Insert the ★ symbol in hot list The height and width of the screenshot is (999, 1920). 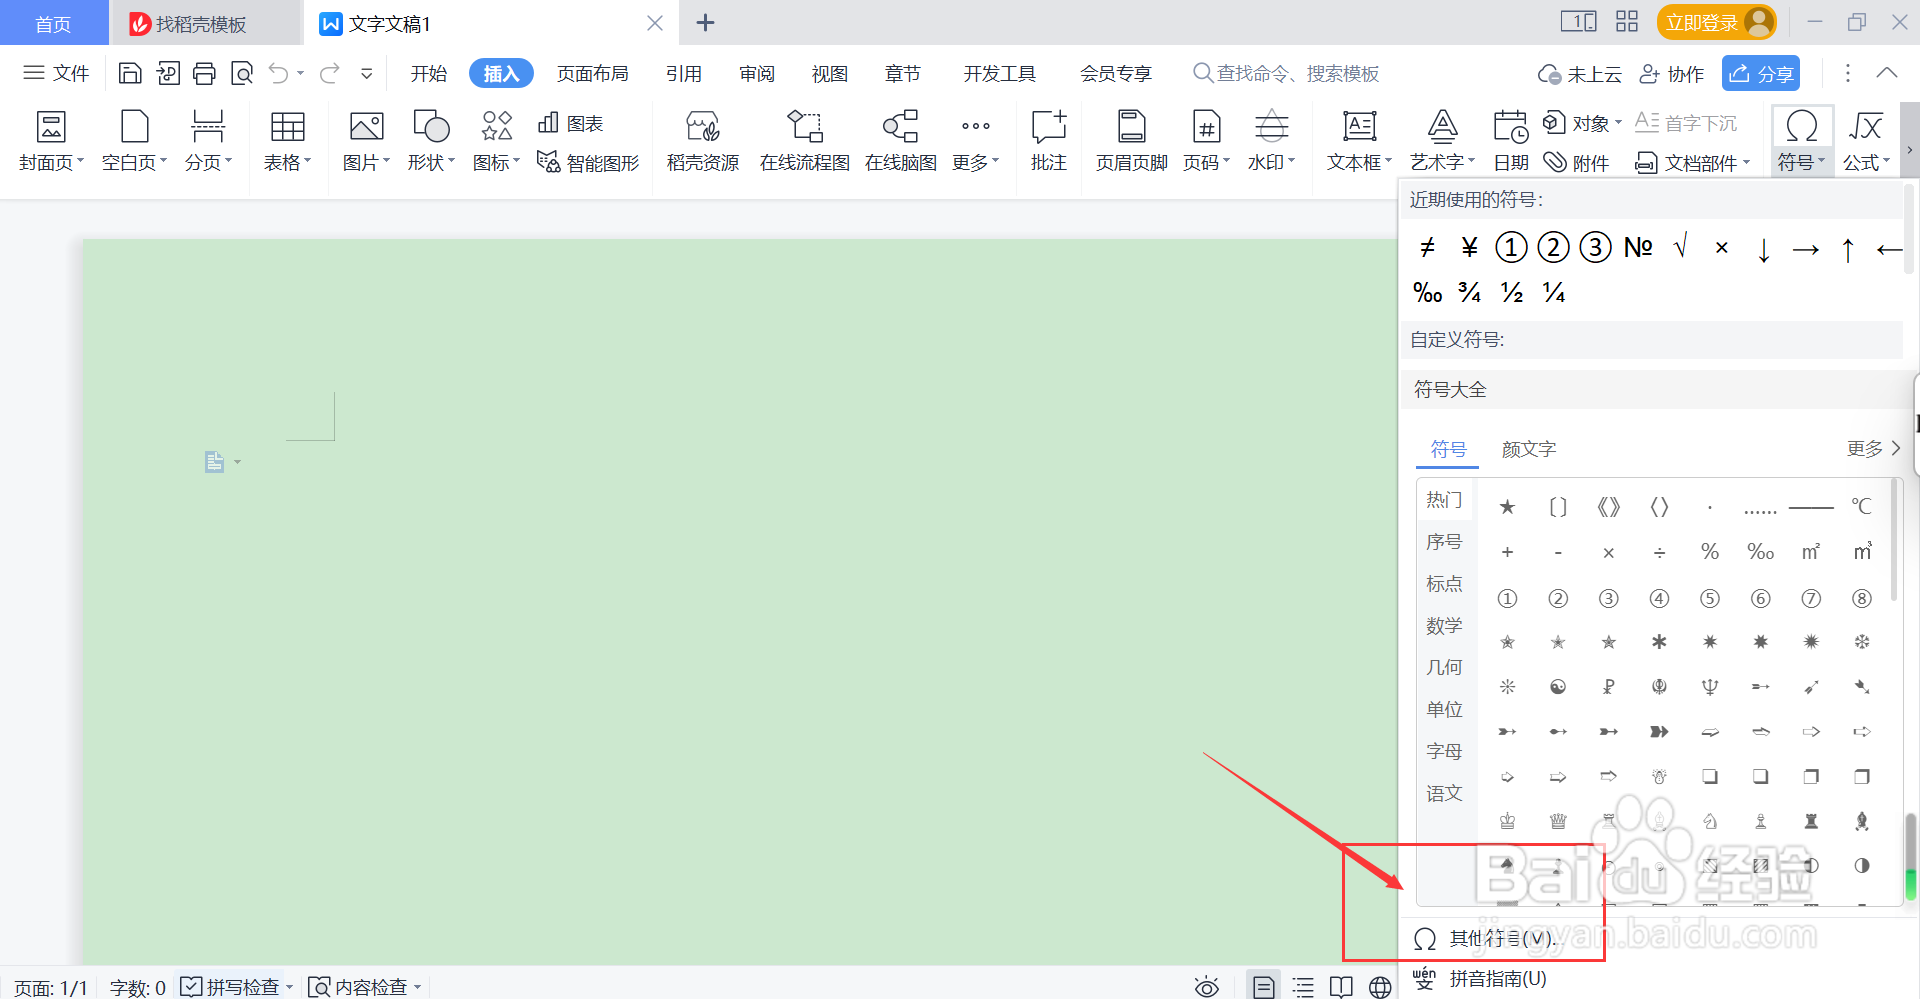(x=1507, y=506)
